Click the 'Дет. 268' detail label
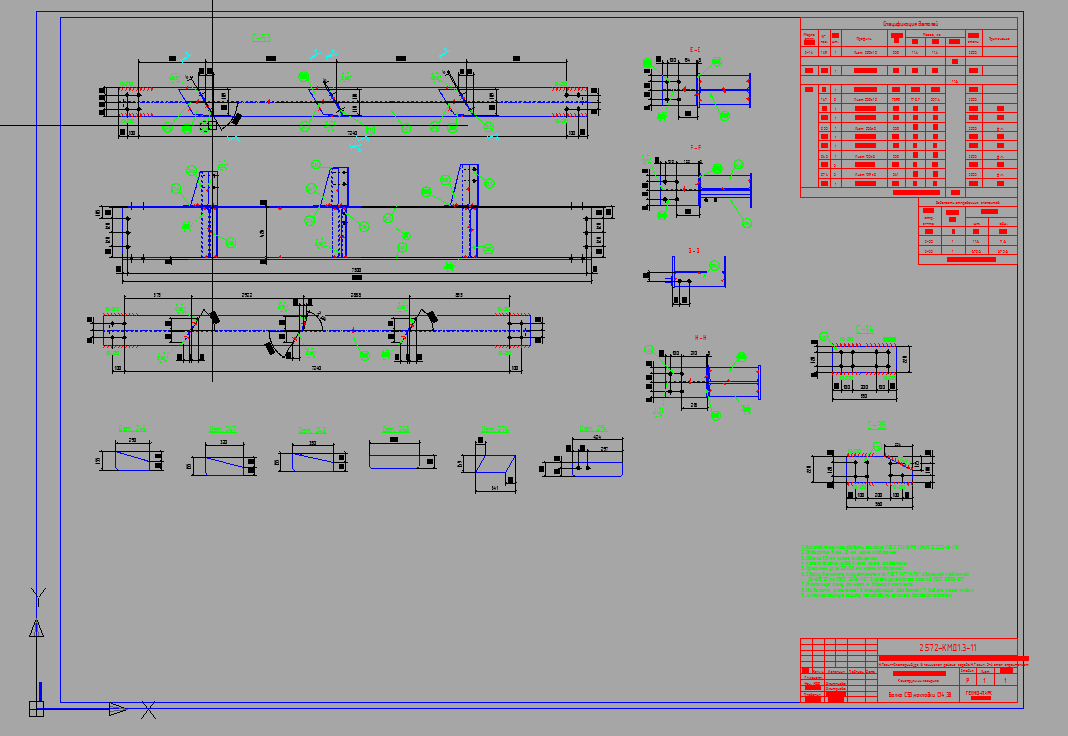Screen dimensions: 1068x736 (396, 430)
